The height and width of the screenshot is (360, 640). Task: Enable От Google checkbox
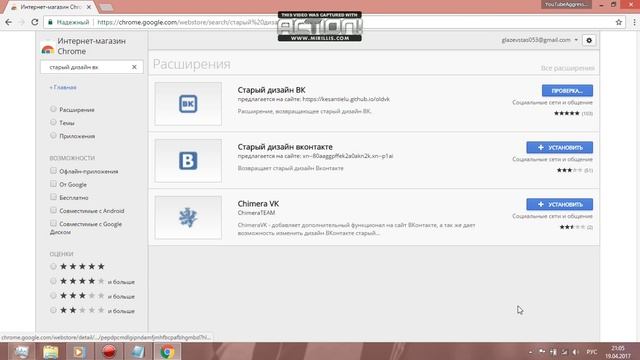coord(53,184)
